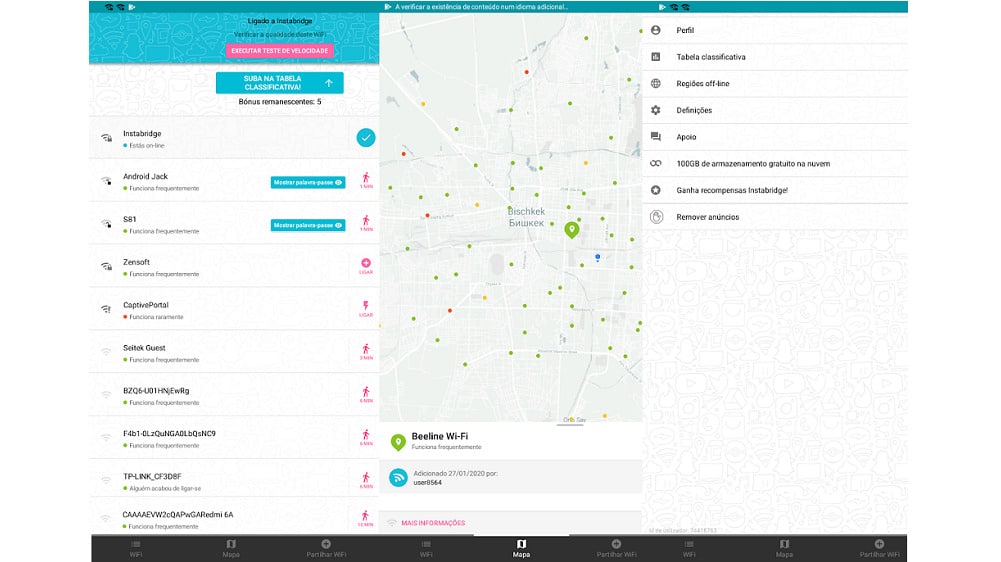Open Ganha recompensas Instabridge entry
This screenshot has width=1001, height=562.
click(775, 190)
